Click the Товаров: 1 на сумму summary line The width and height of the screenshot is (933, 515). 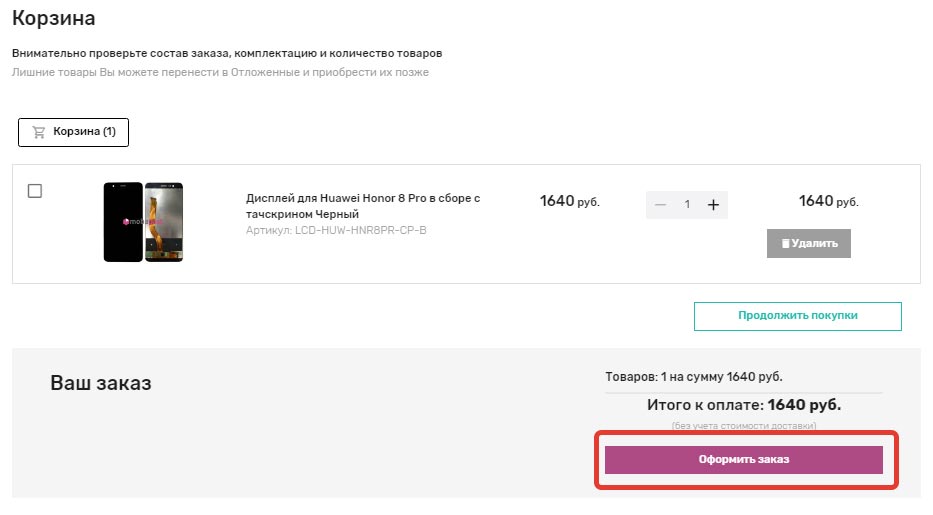[694, 377]
